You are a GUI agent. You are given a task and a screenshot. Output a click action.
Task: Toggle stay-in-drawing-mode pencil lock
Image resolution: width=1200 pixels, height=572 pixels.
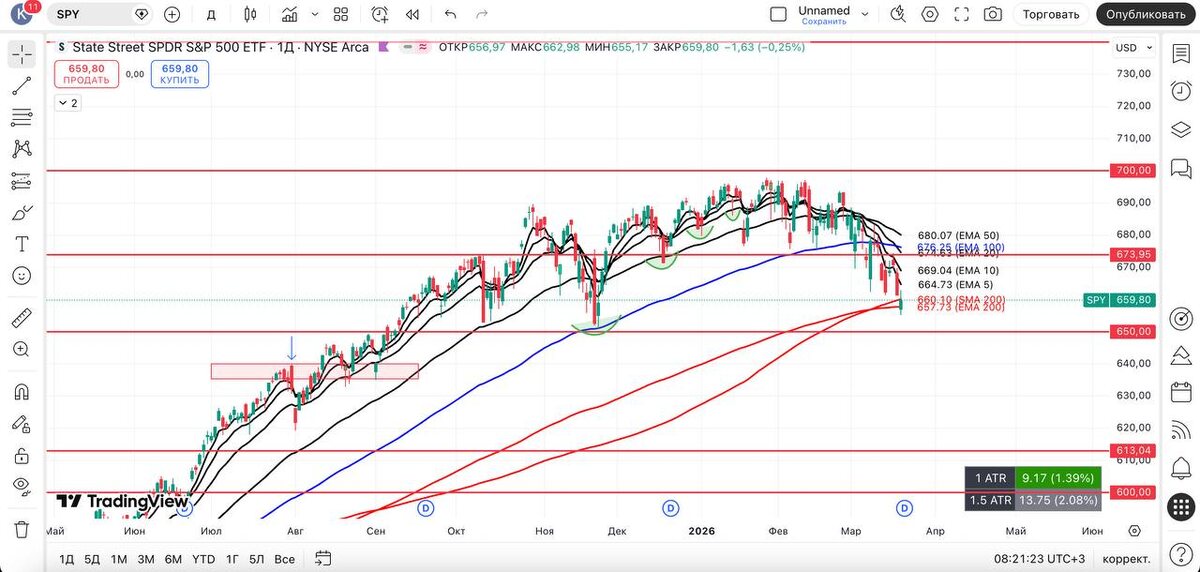[22, 423]
